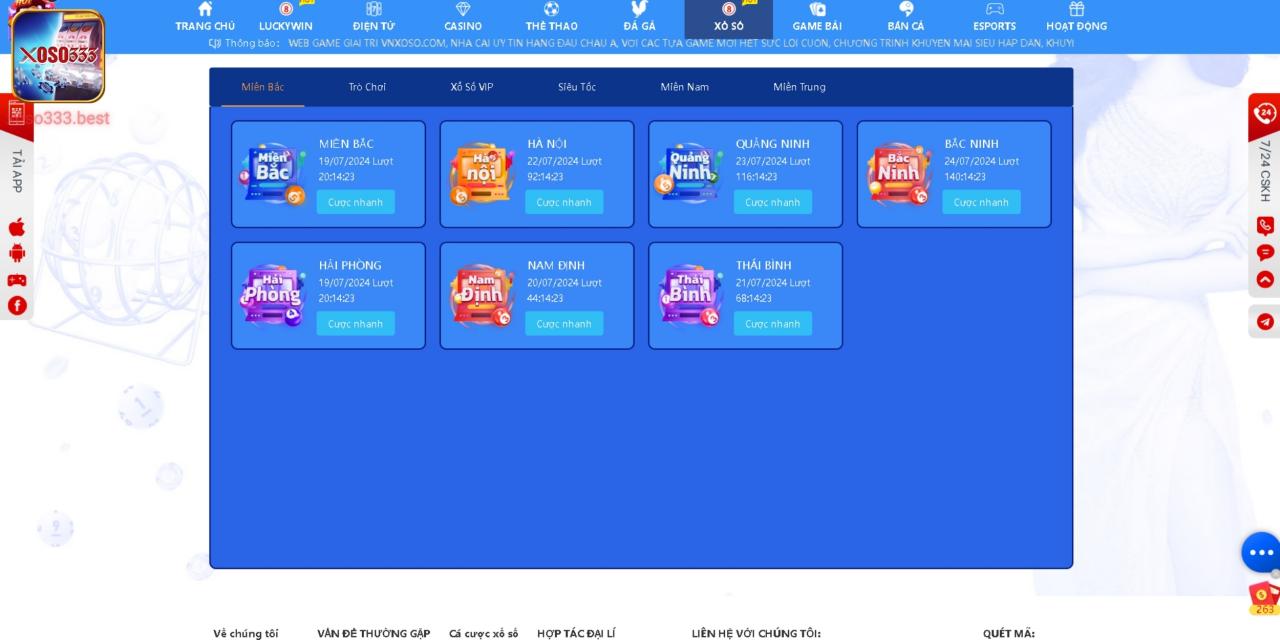This screenshot has height=640, width=1280.
Task: Switch to the Siêu Tốc tab
Action: (x=577, y=87)
